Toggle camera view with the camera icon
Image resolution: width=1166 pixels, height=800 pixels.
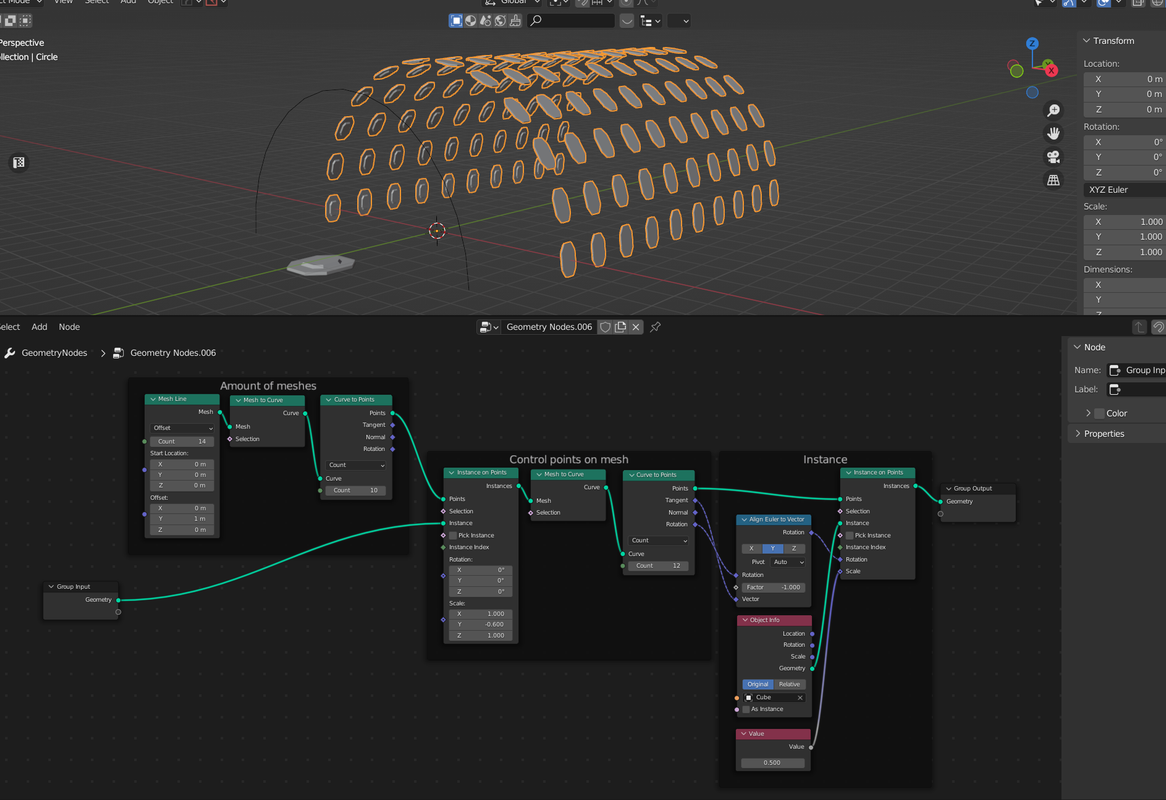click(x=1053, y=157)
